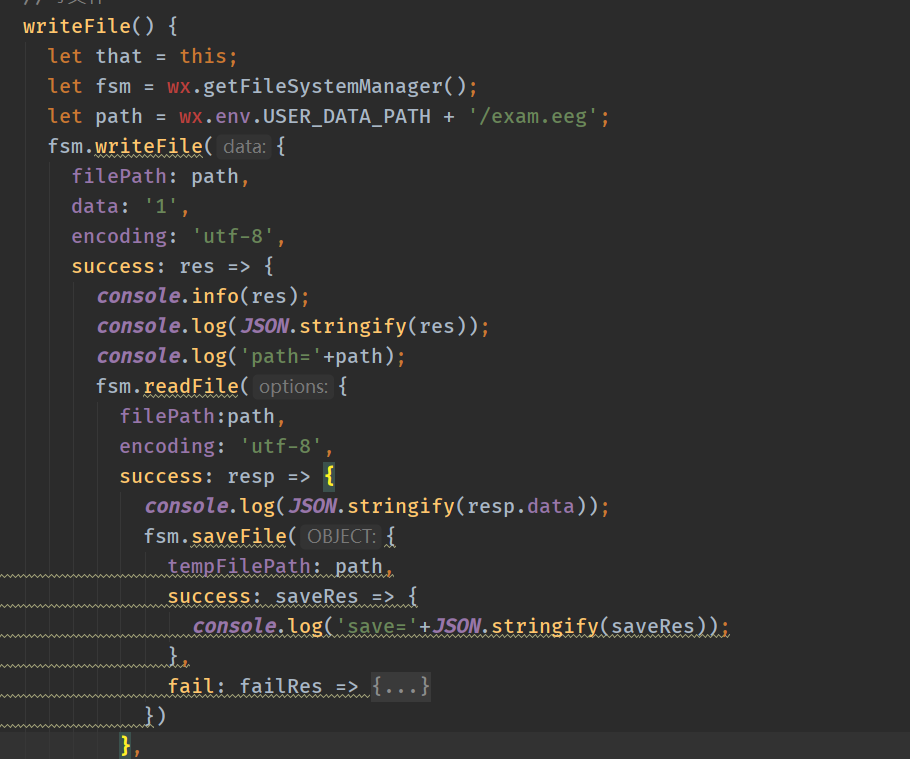Viewport: 910px width, 759px height.
Task: Click resp.data expression
Action: click(521, 507)
